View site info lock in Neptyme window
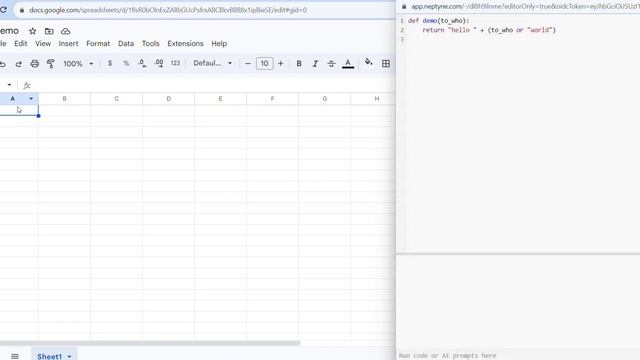 [x=404, y=7]
